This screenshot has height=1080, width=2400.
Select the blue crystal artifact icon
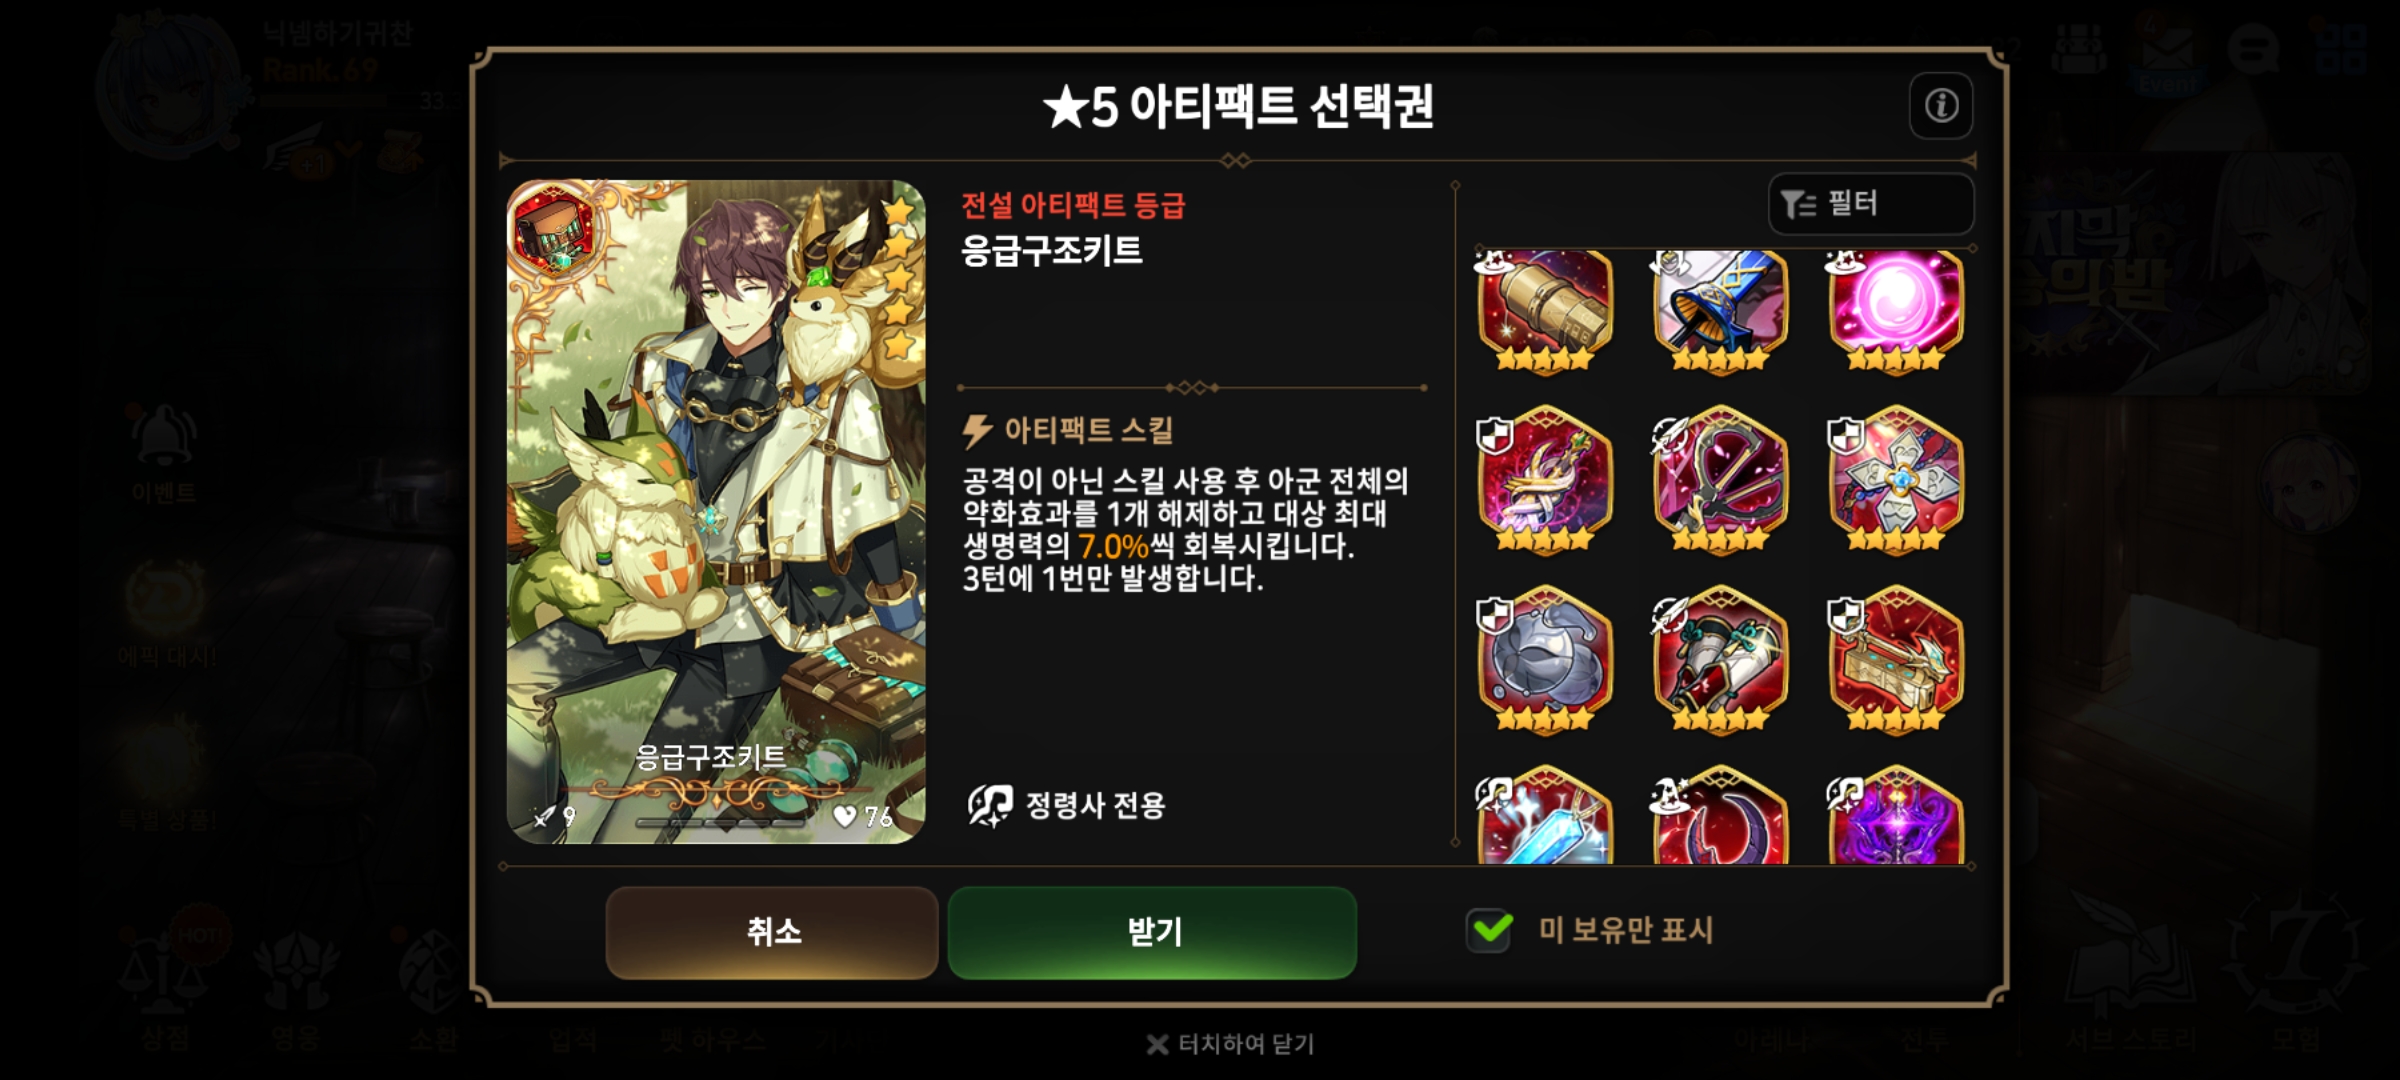click(x=1545, y=816)
